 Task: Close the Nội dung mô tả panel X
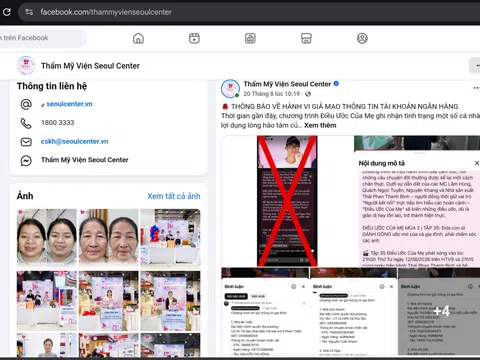(x=477, y=163)
